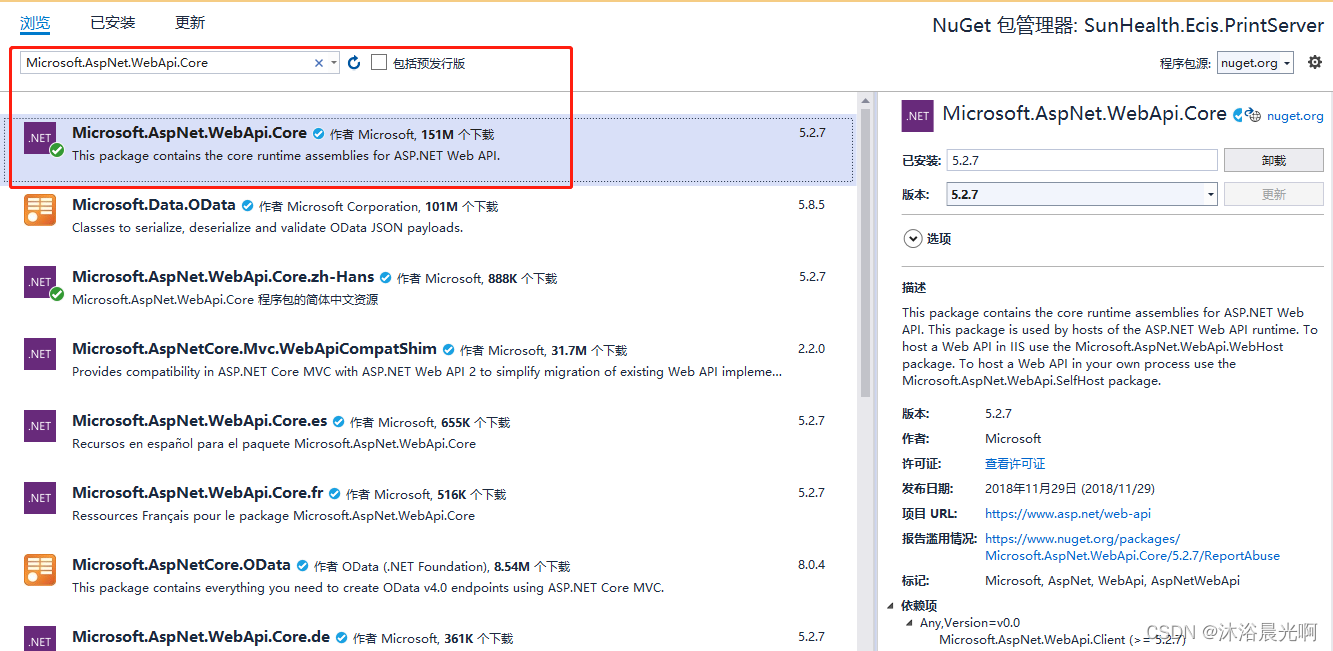Select Microsoft.AspNet.WebApi.Core.zh-Hans package title
Screen dimensions: 1333x651
[x=223, y=277]
